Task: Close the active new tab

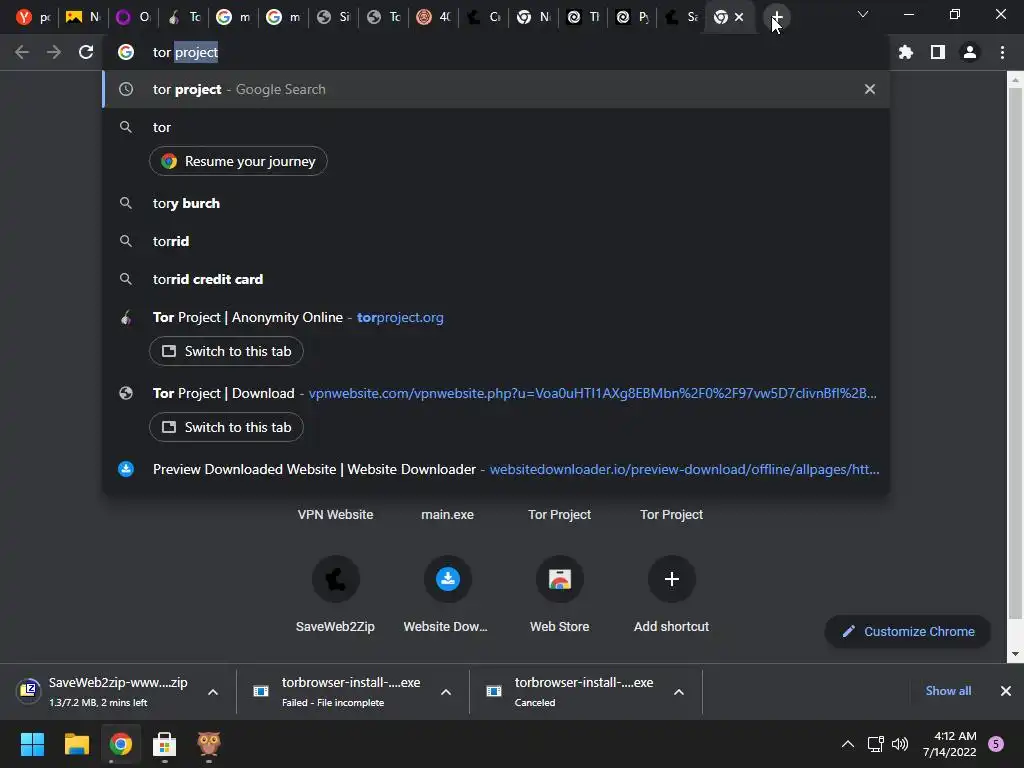Action: click(x=739, y=18)
